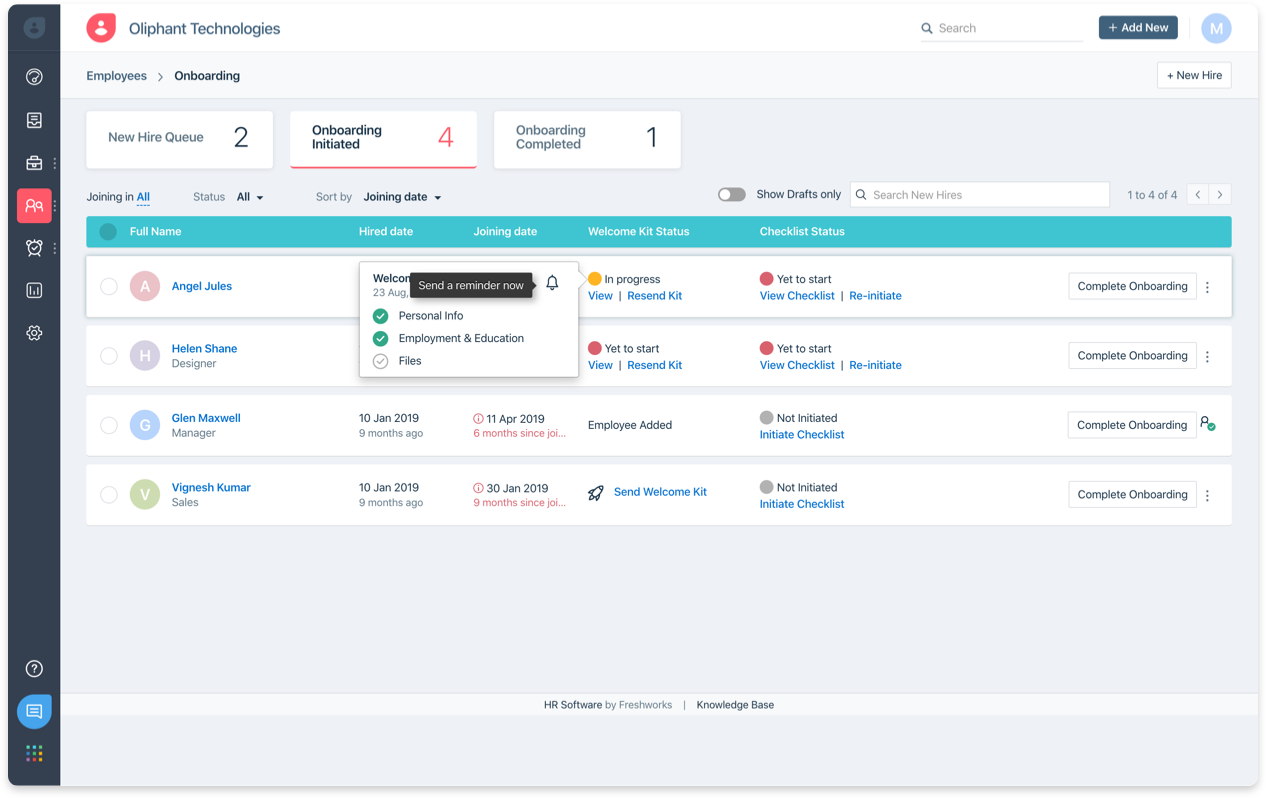Open the help question mark icon
Screen dimensions: 1266x798
(33, 668)
